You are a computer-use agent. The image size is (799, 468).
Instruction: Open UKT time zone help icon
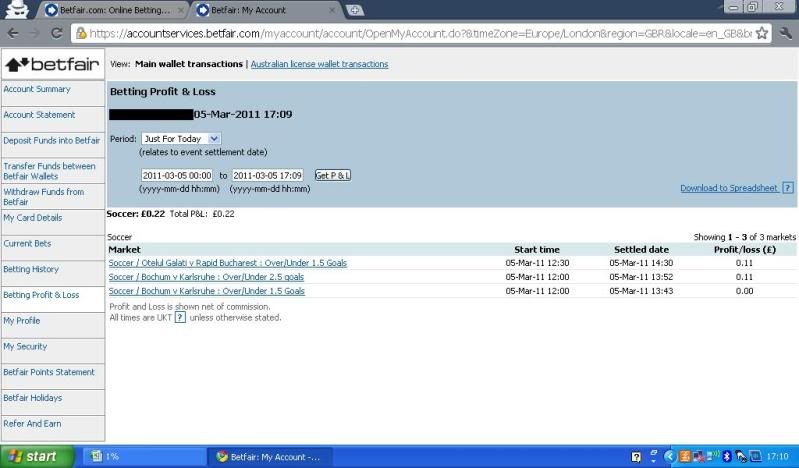180,317
